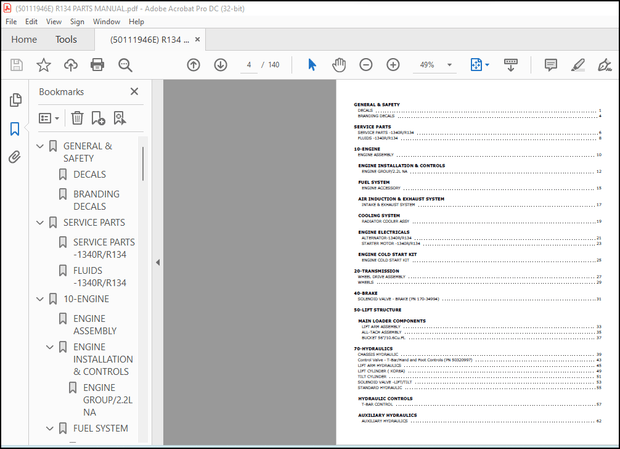The image size is (620, 449).
Task: Collapse the 10-ENGINE bookmark
Action: 40,299
